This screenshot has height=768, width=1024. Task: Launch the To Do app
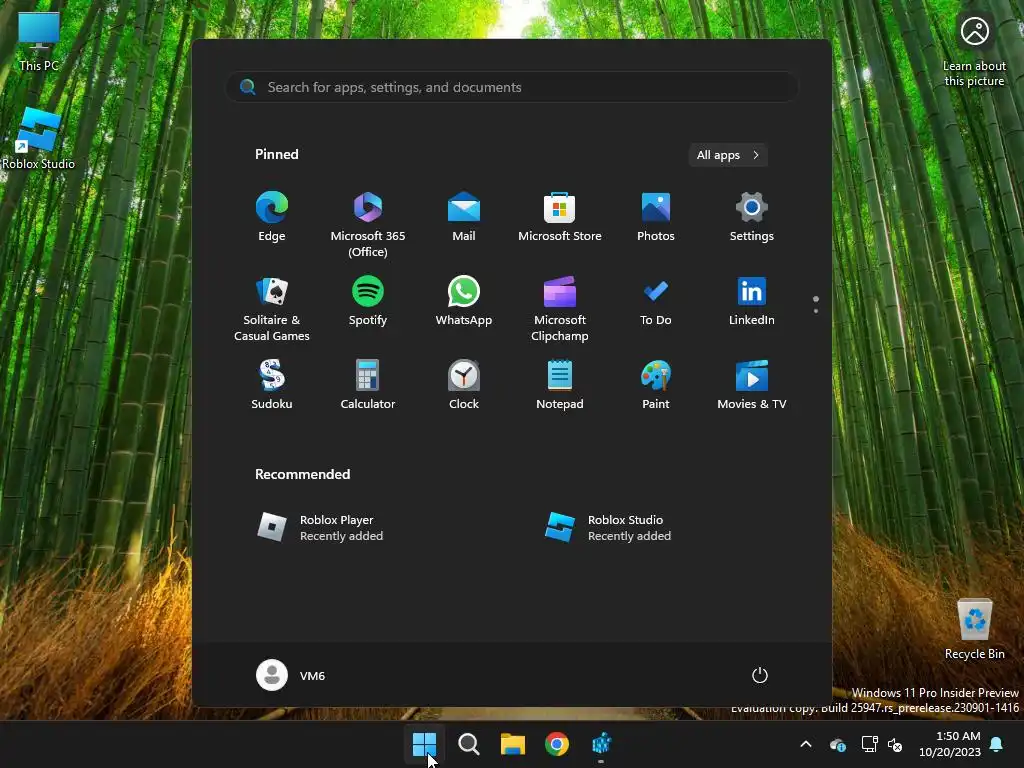(656, 301)
